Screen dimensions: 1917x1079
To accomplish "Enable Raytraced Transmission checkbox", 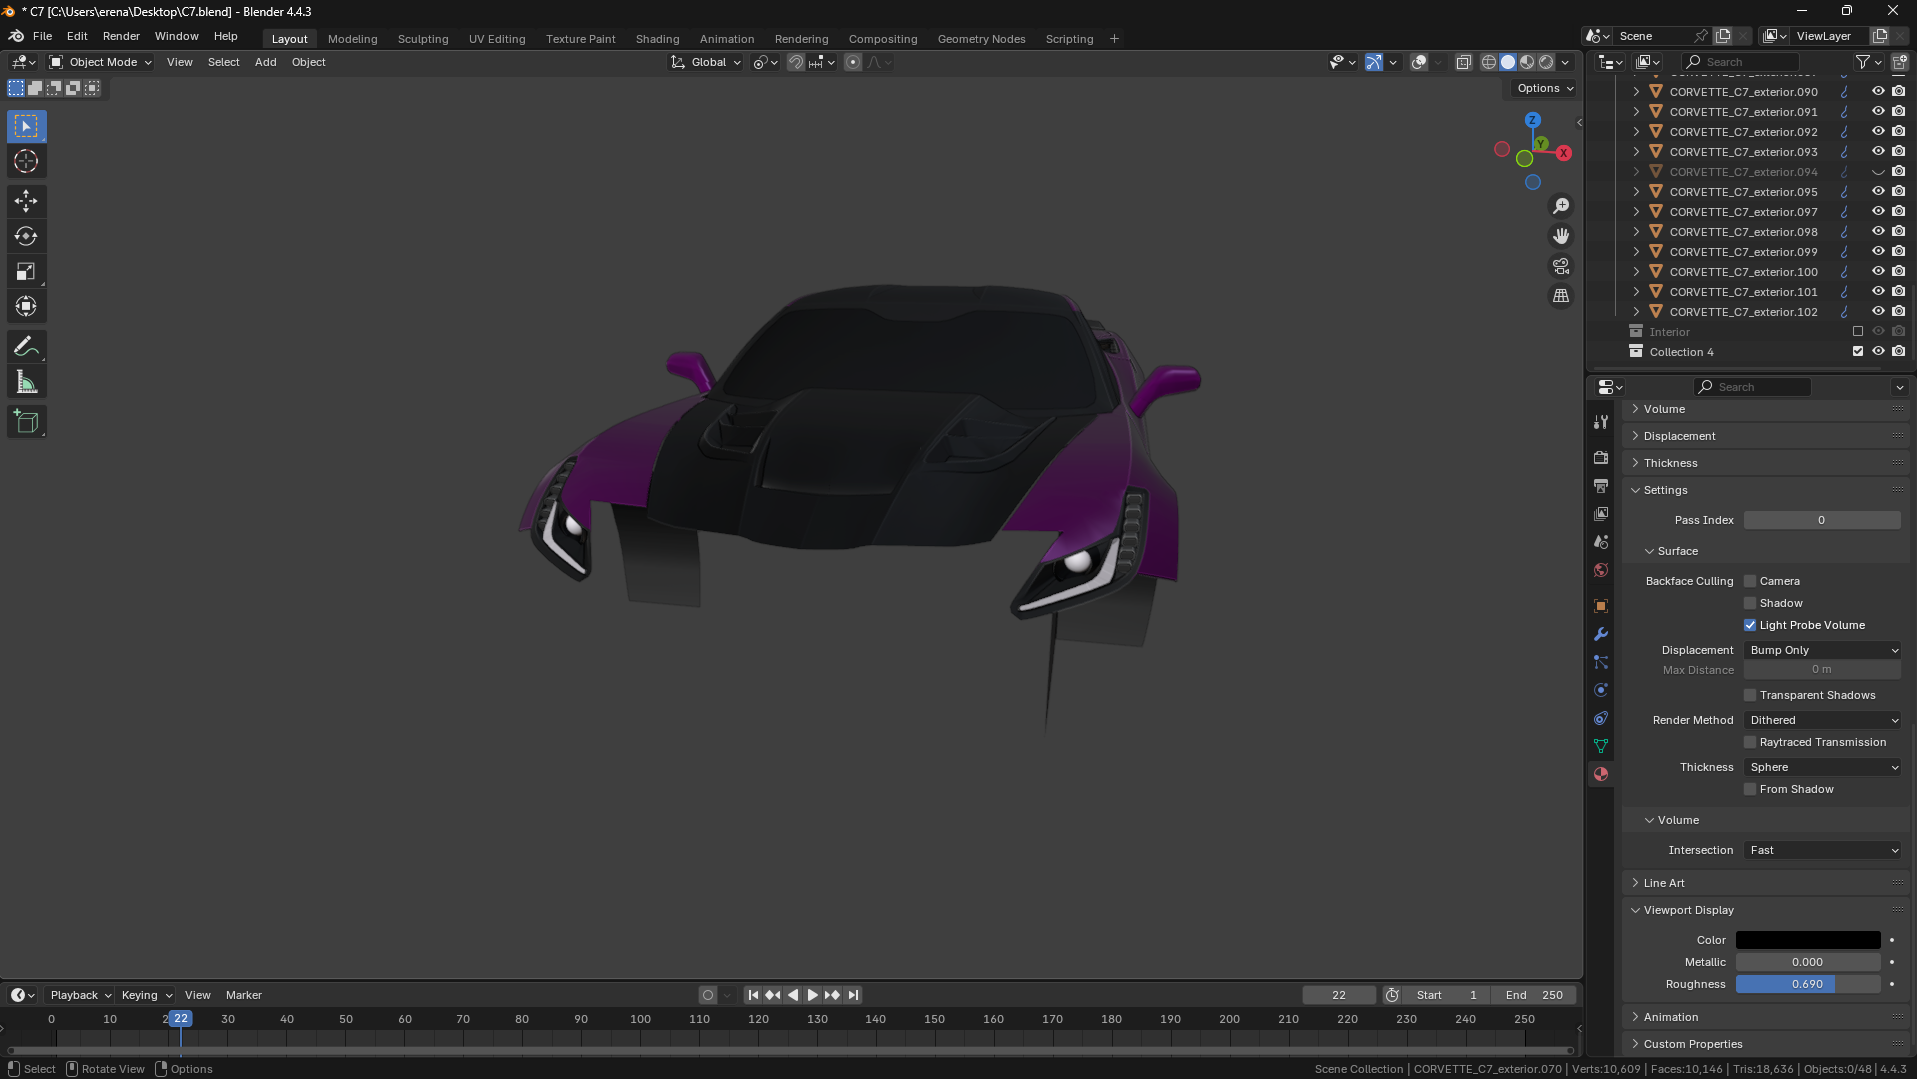I will click(x=1750, y=742).
